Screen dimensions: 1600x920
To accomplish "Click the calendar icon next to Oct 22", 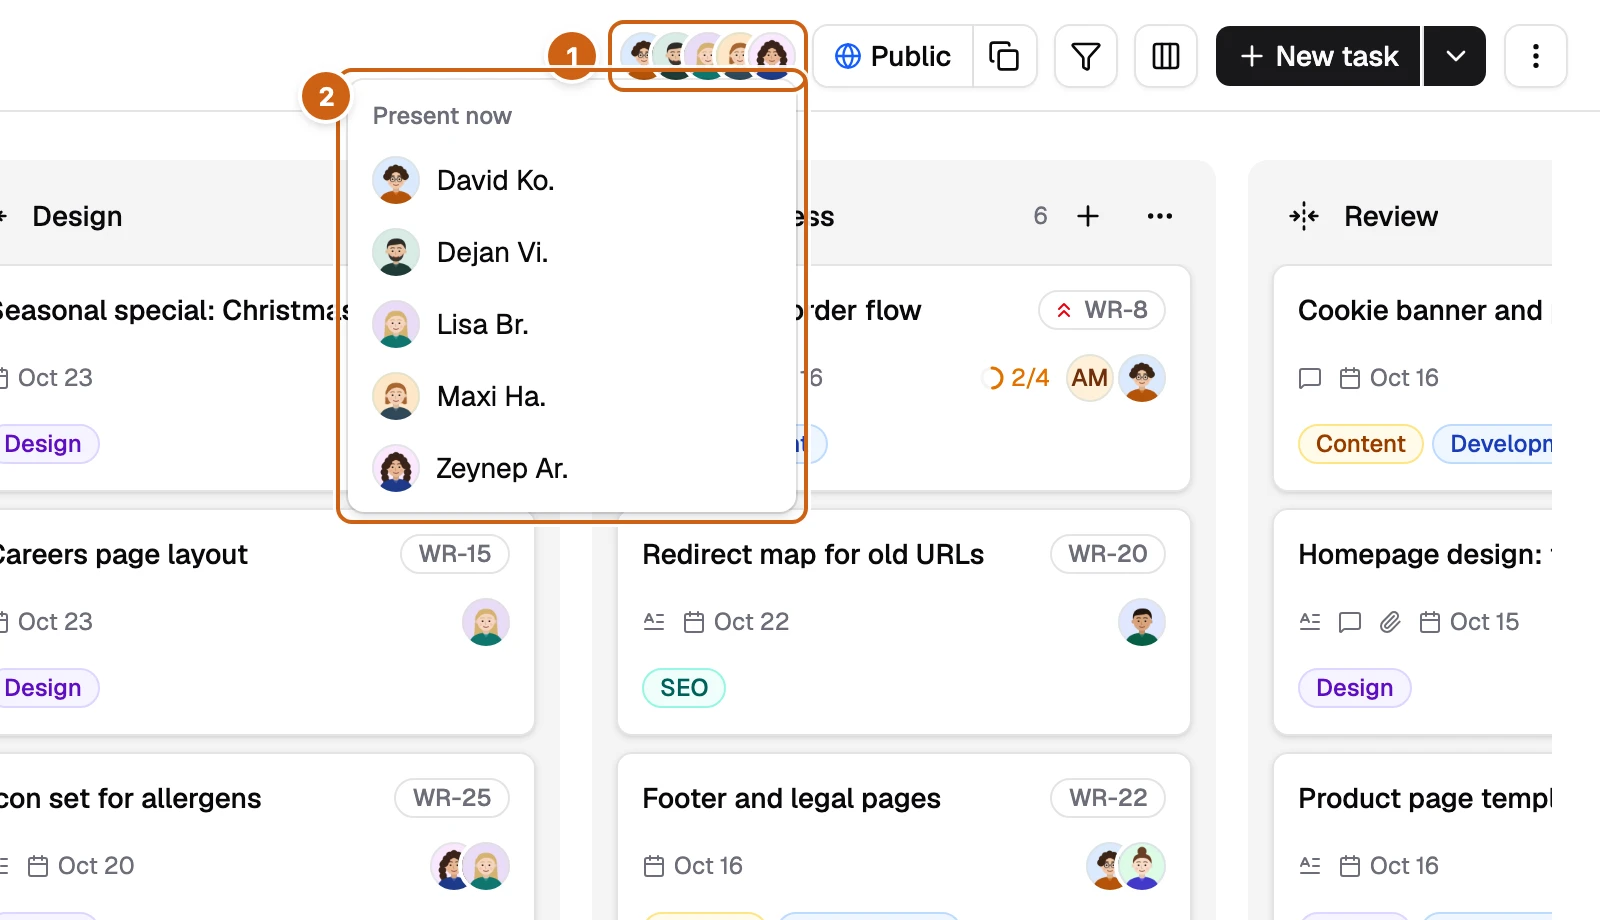I will tap(694, 622).
